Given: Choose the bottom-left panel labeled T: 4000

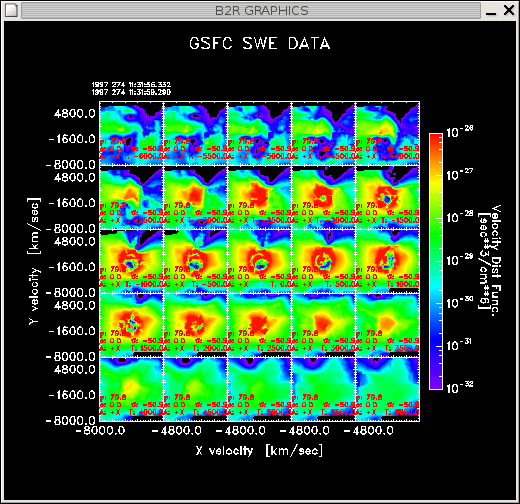Looking at the screenshot, I should coord(131,389).
